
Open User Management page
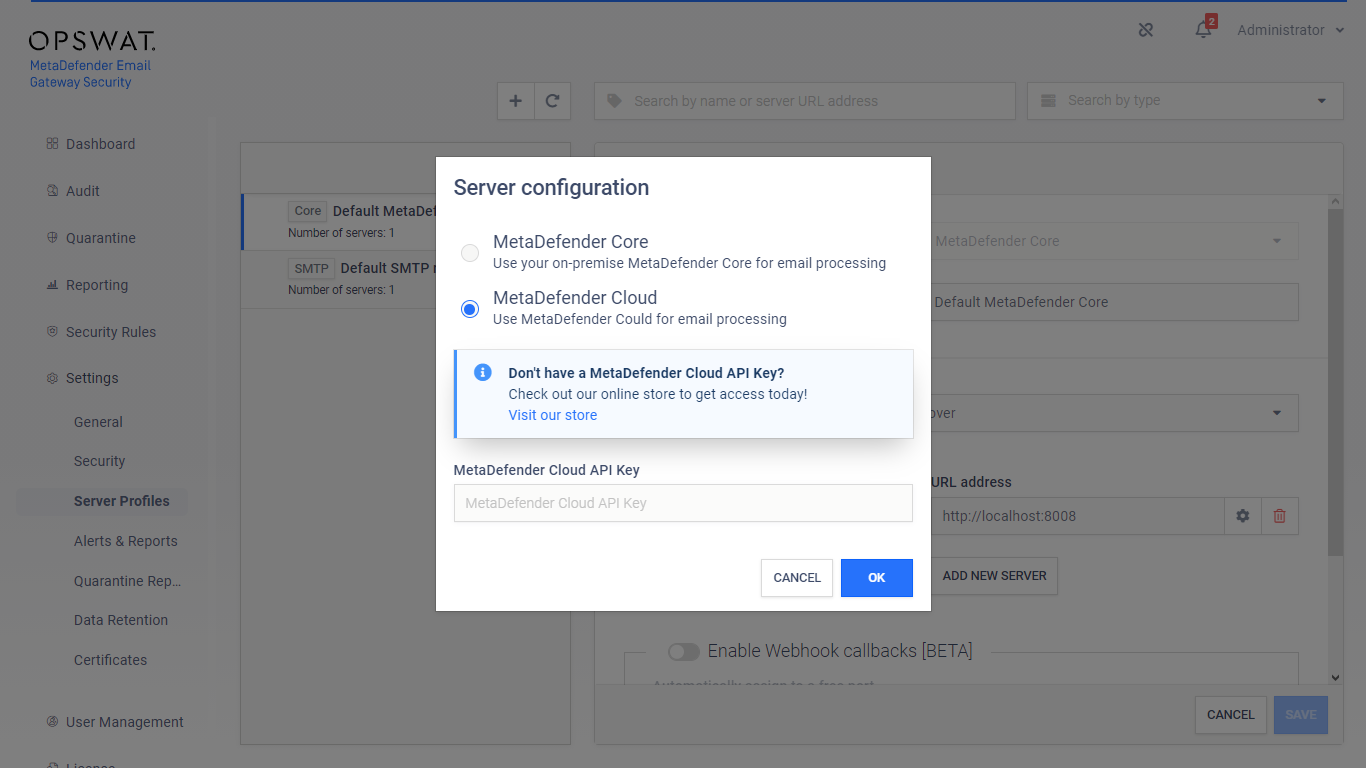(125, 722)
